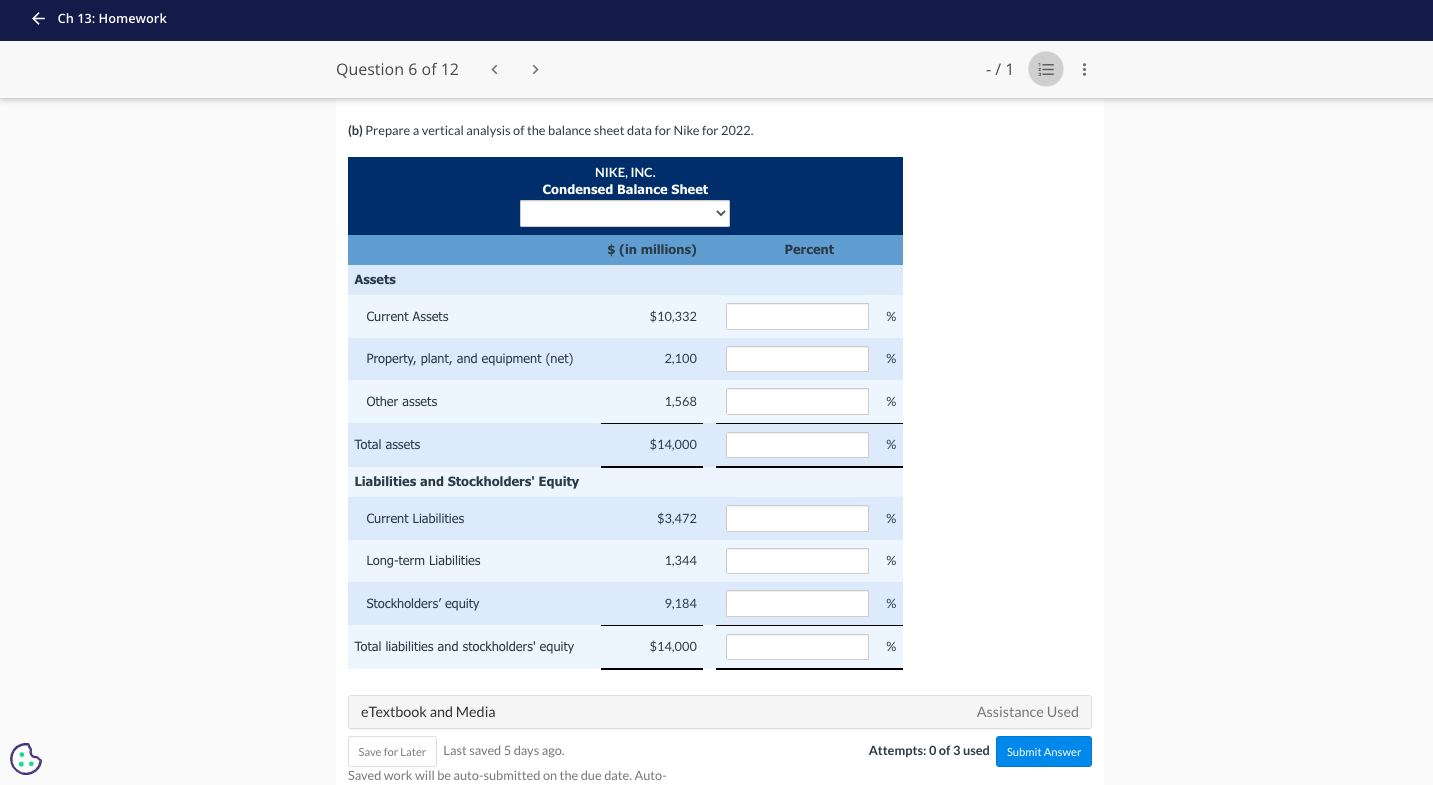1433x785 pixels.
Task: Click the 2,100 property value
Action: tap(680, 358)
